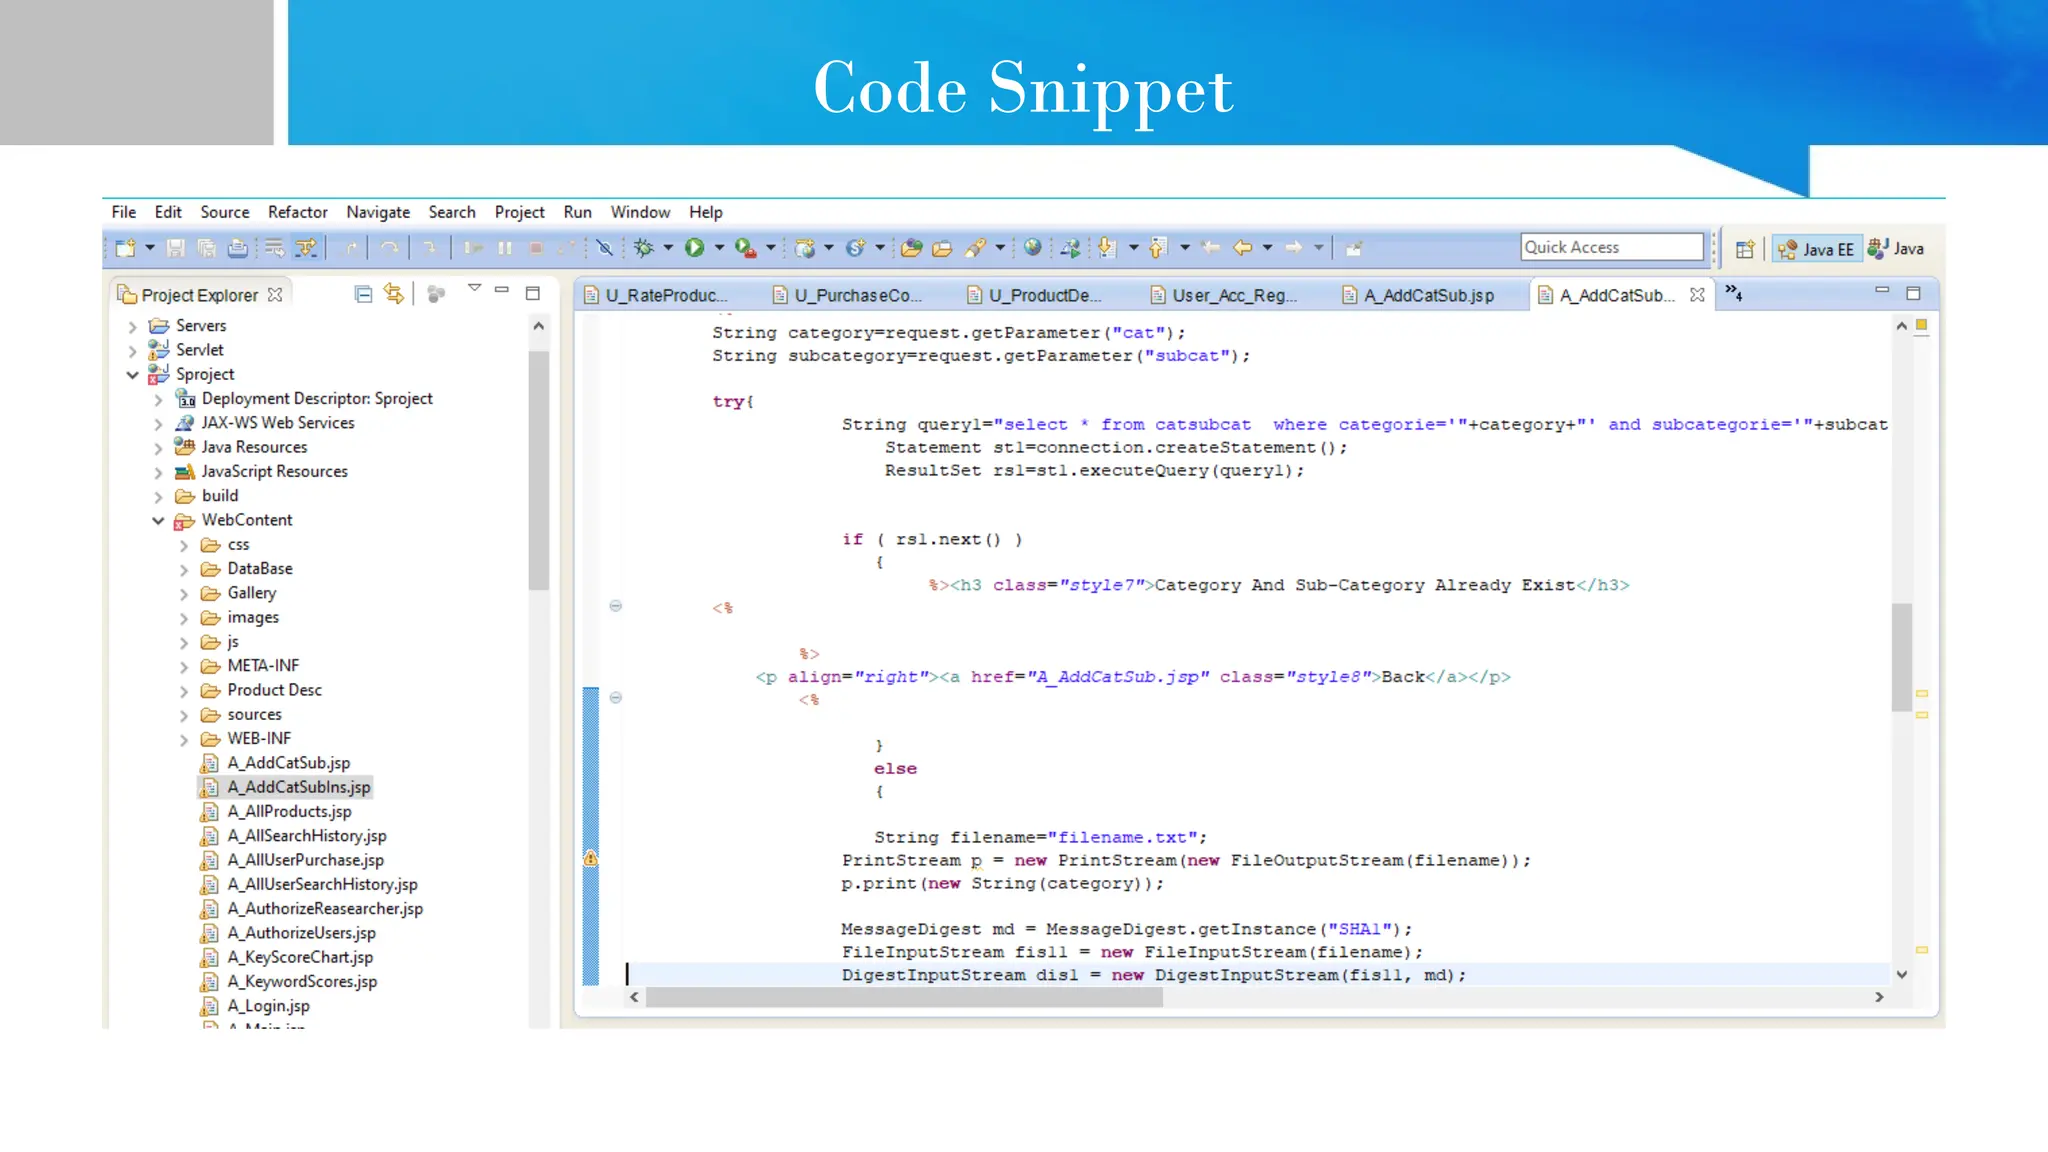Image resolution: width=2048 pixels, height=1152 pixels.
Task: Open the Navigate menu
Action: [378, 212]
